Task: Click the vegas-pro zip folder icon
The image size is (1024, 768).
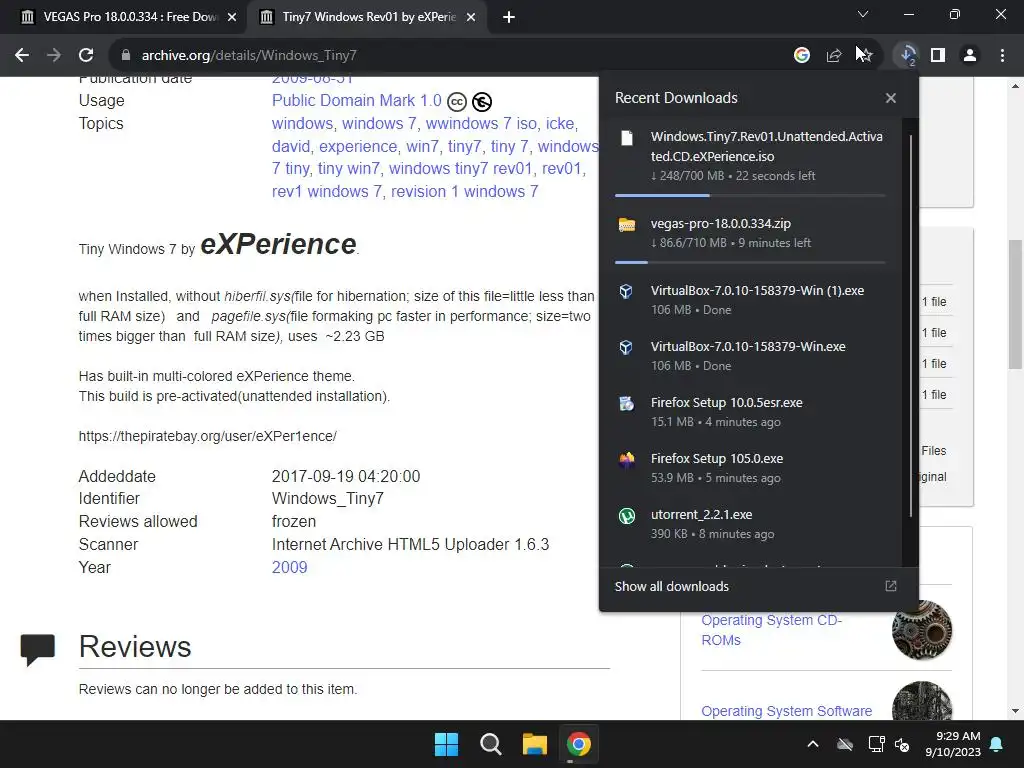Action: pos(627,225)
